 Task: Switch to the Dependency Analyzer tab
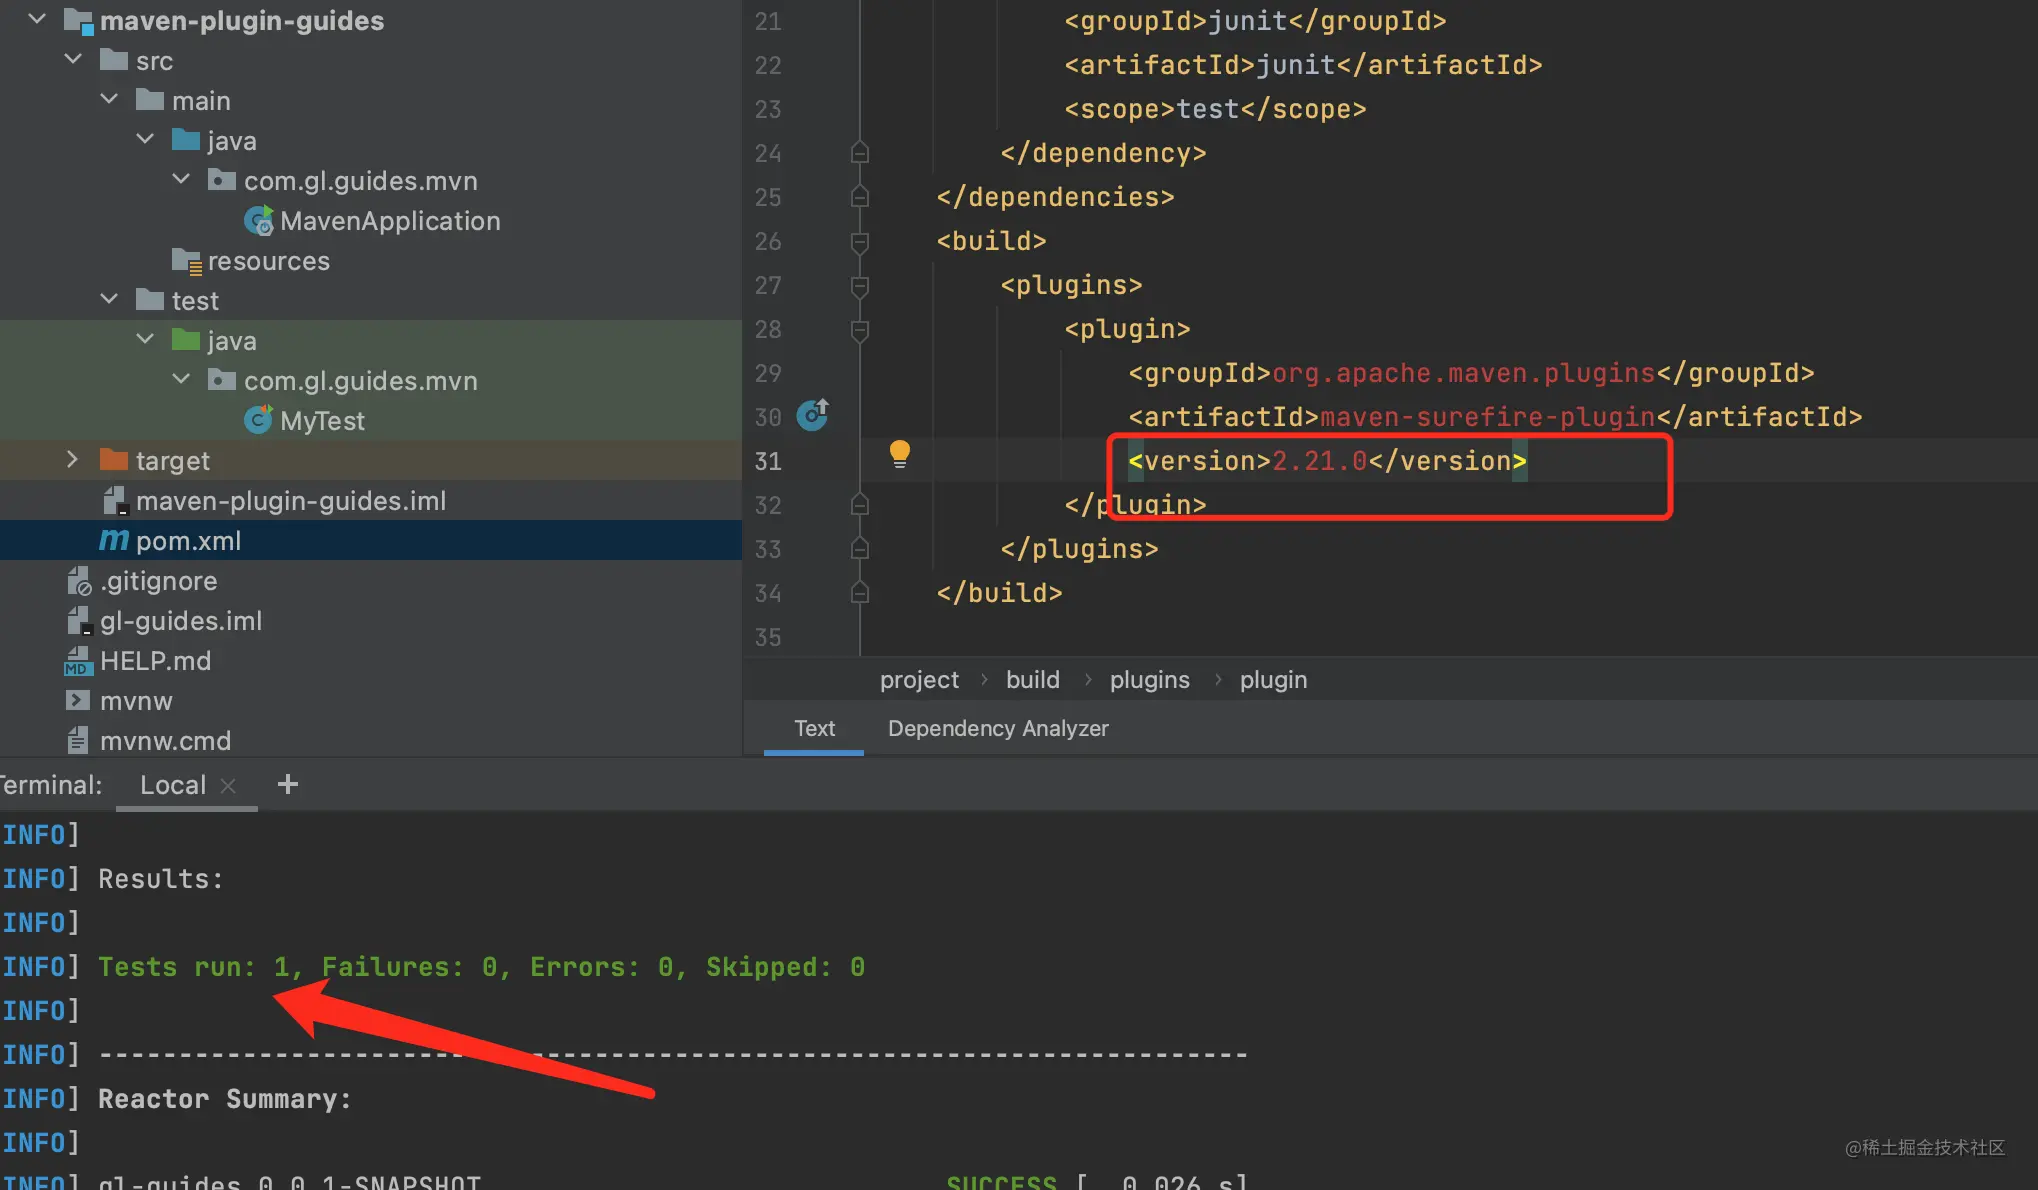pos(997,728)
